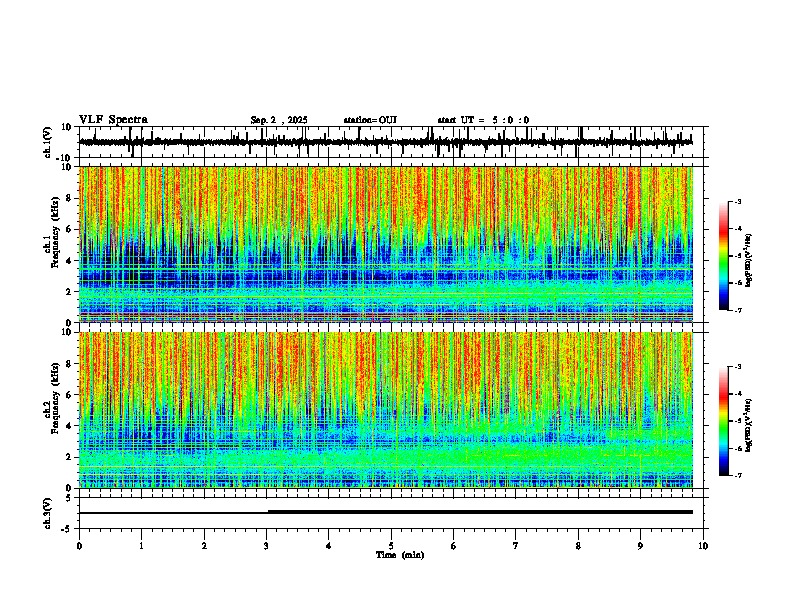Viewport: 792px width, 612px height.
Task: Click the "VLF Spectra" plot title
Action: (x=113, y=120)
